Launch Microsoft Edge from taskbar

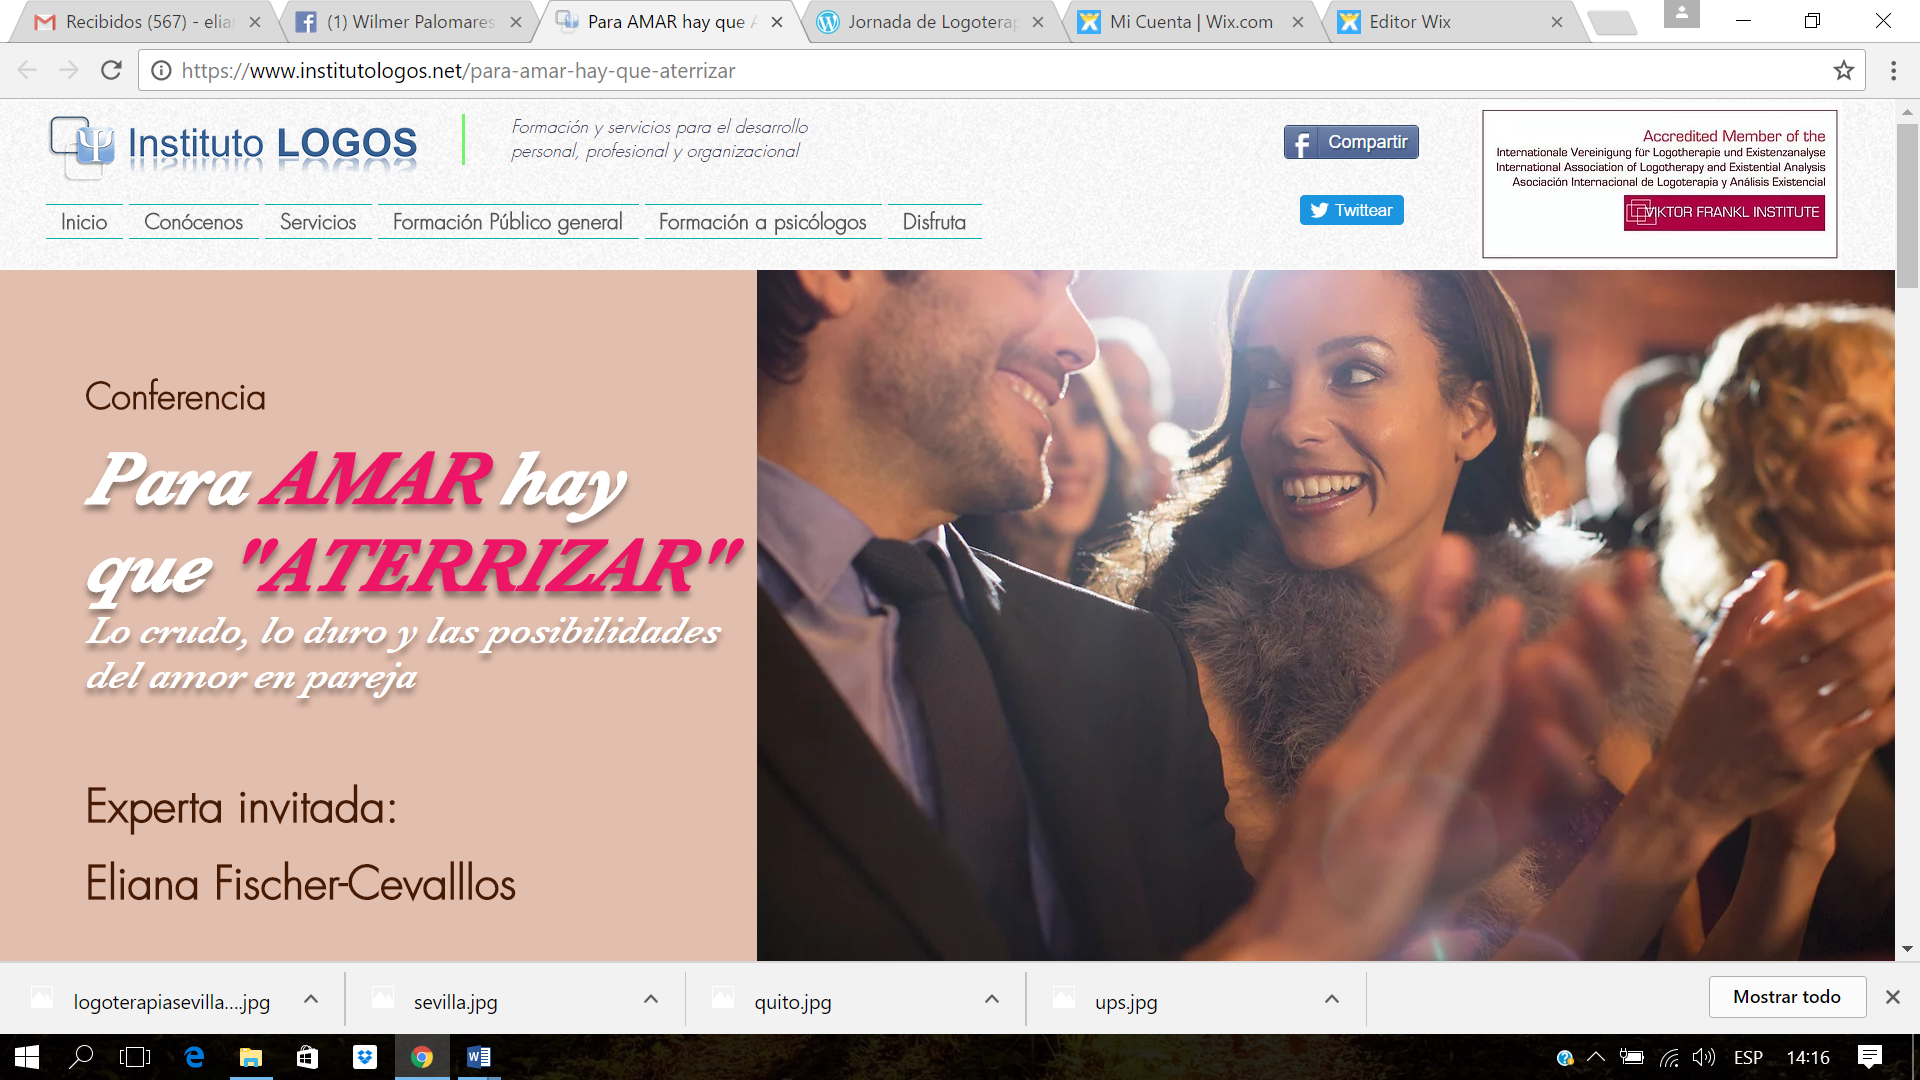194,1057
